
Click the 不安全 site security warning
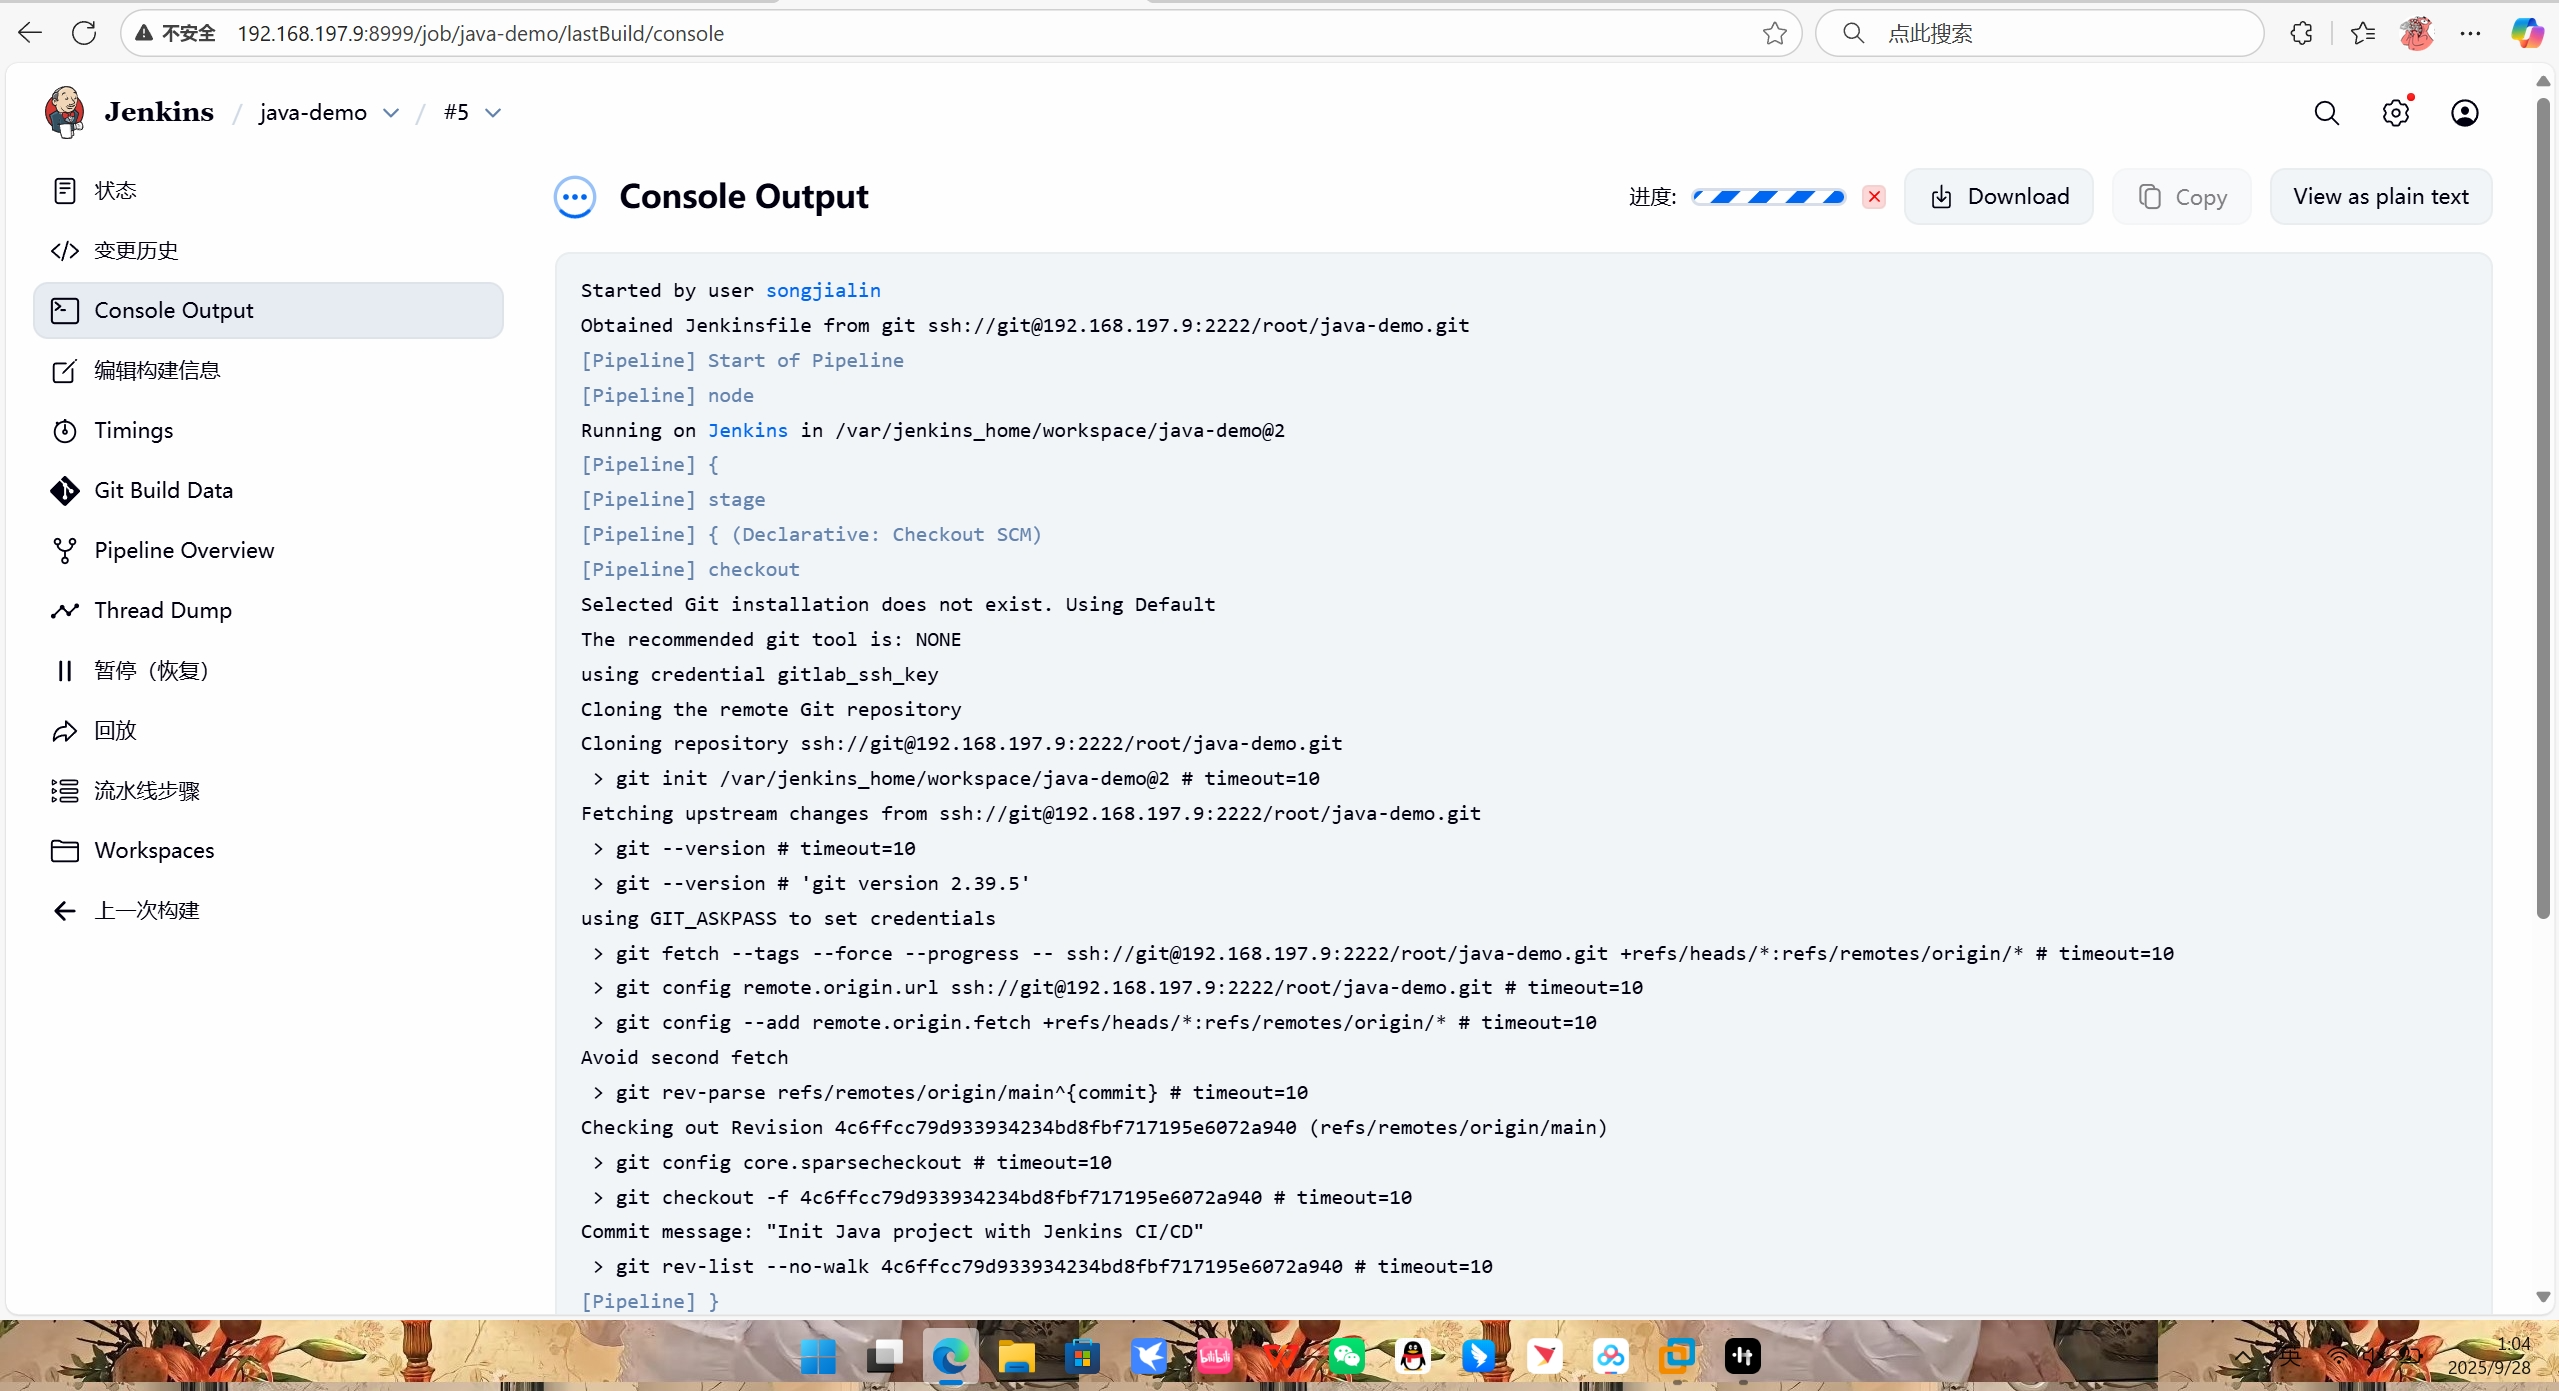click(x=176, y=33)
